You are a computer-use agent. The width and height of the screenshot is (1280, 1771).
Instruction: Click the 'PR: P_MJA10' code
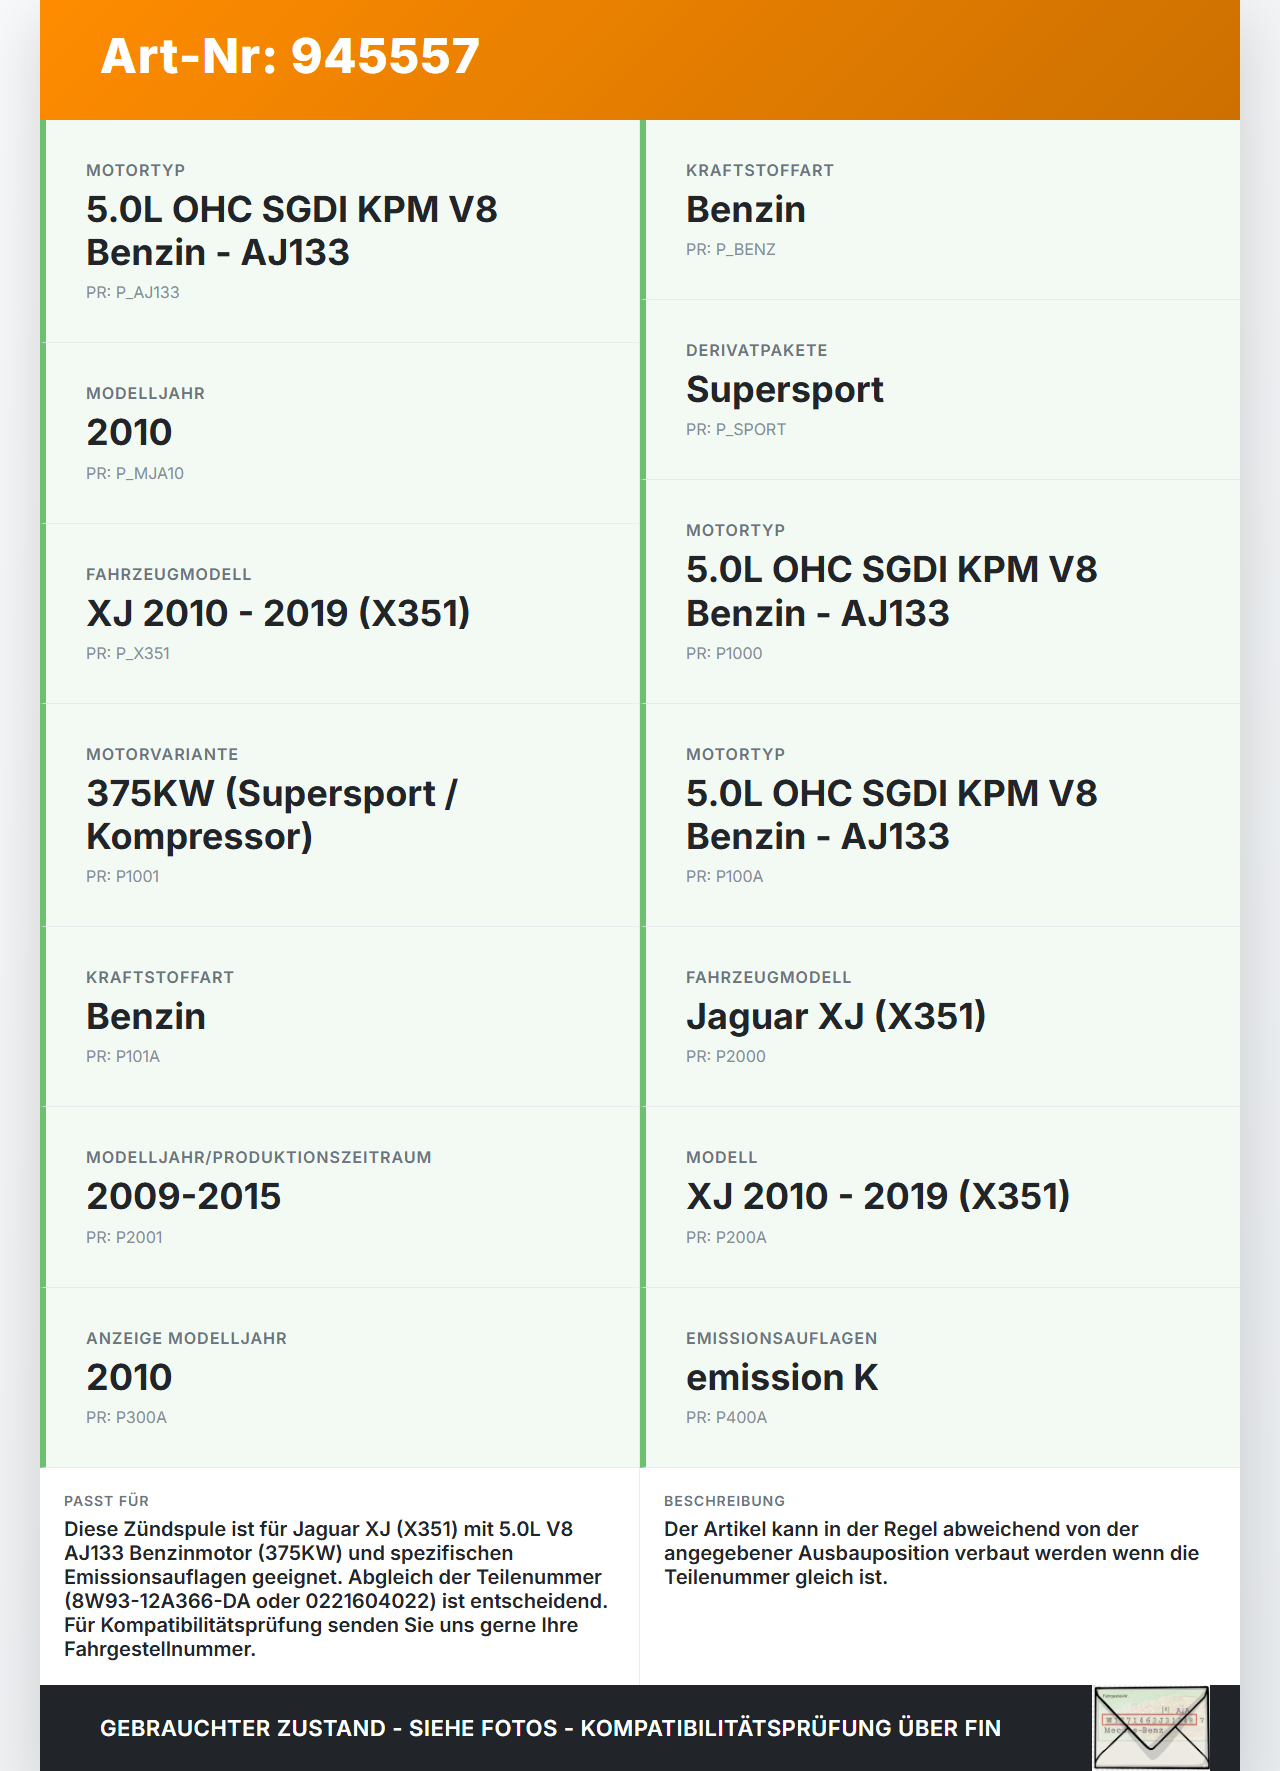pyautogui.click(x=135, y=474)
